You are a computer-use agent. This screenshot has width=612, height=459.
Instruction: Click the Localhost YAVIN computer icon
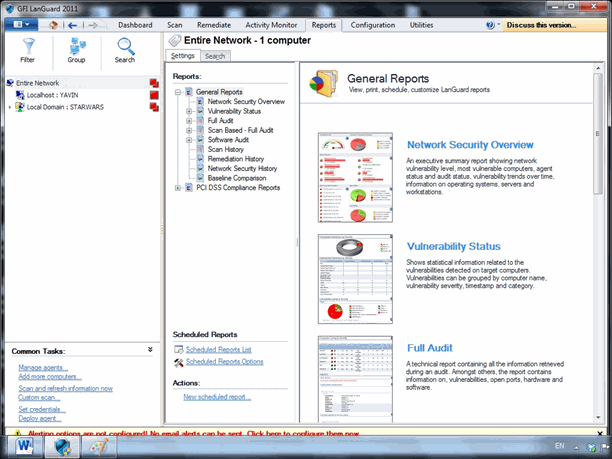pos(20,95)
